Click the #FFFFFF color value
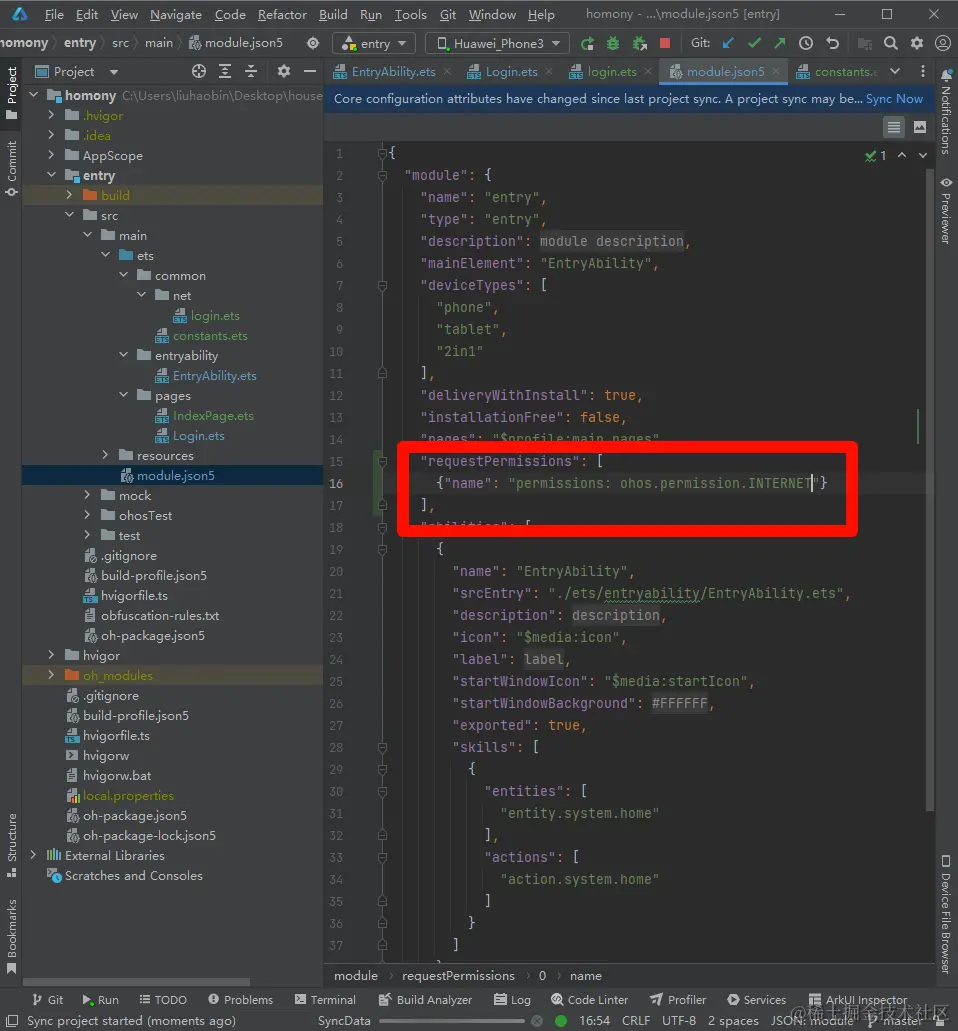The image size is (958, 1031). [679, 703]
